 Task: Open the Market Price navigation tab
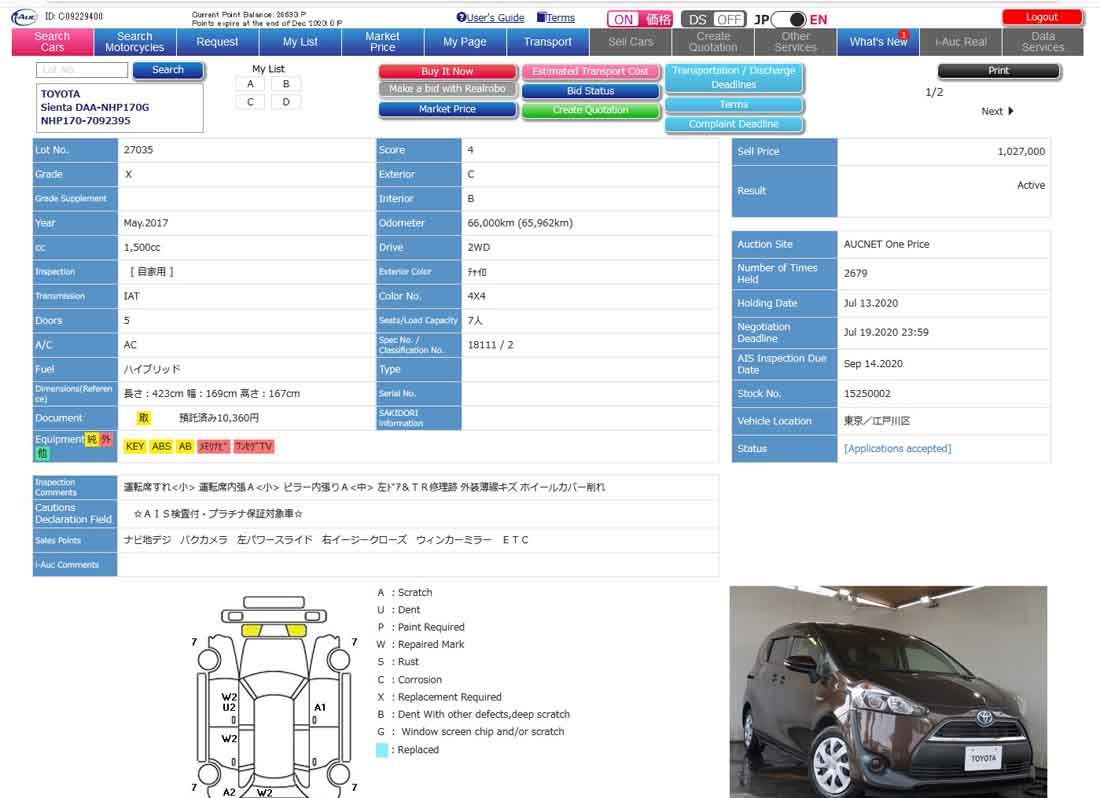[382, 42]
